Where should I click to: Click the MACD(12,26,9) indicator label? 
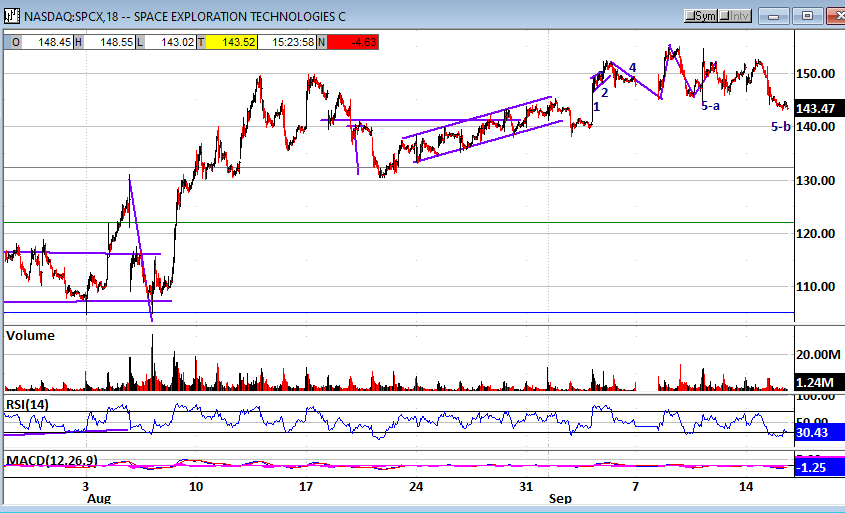[52, 461]
